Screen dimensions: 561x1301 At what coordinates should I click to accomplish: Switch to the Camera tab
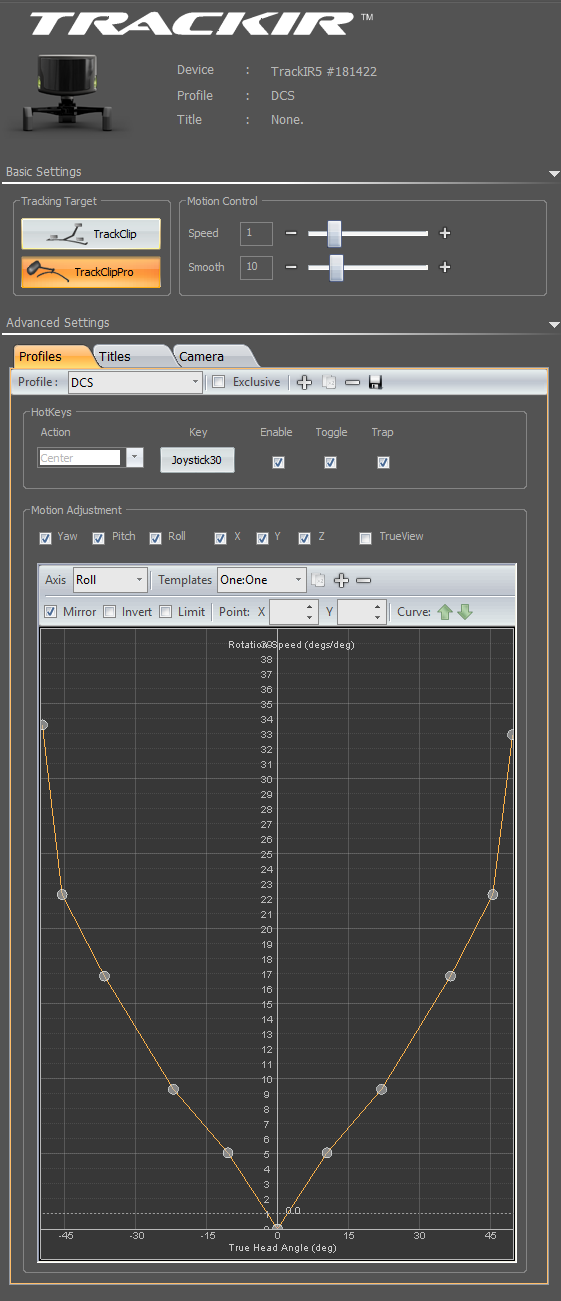212,356
